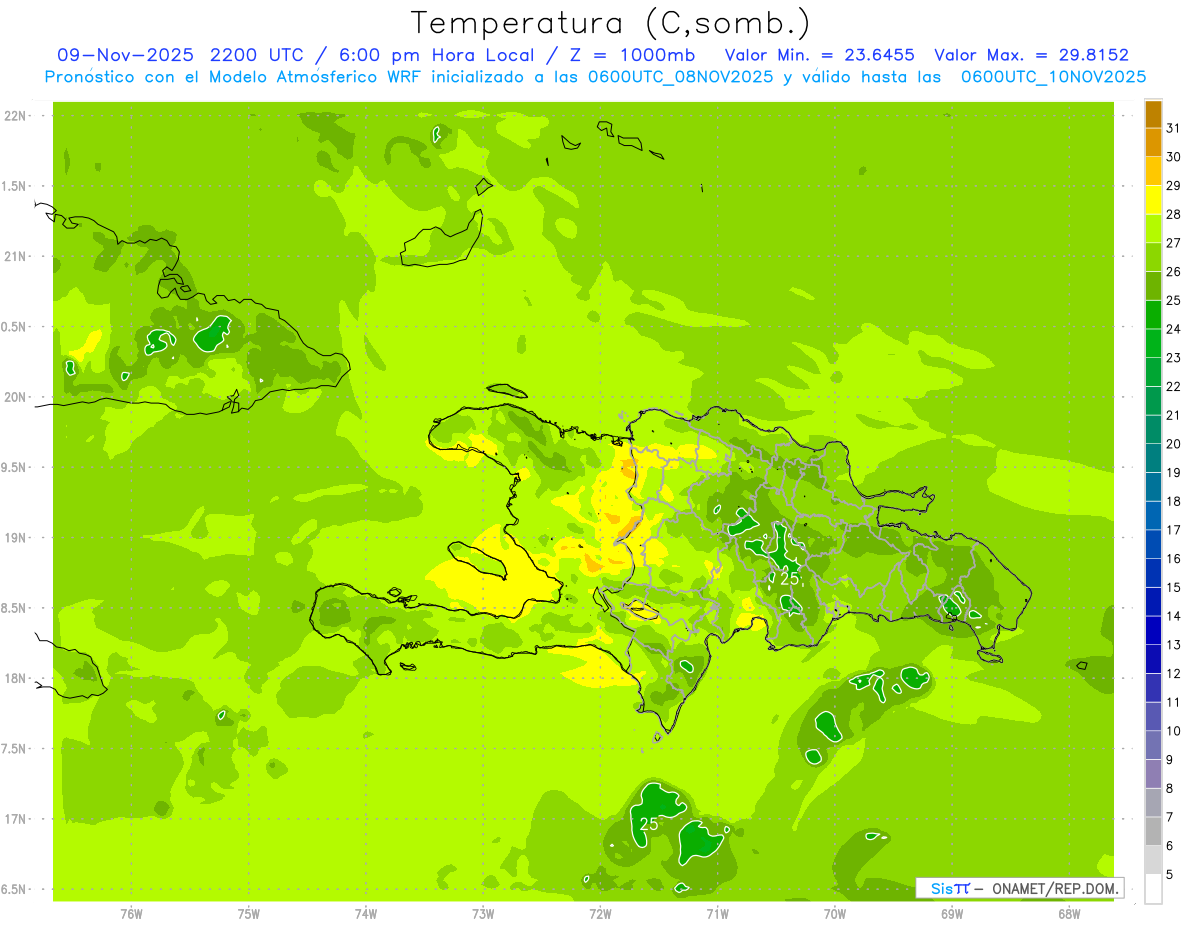Image resolution: width=1200 pixels, height=927 pixels.
Task: Click contour label "25" over the southern sea
Action: coord(649,824)
